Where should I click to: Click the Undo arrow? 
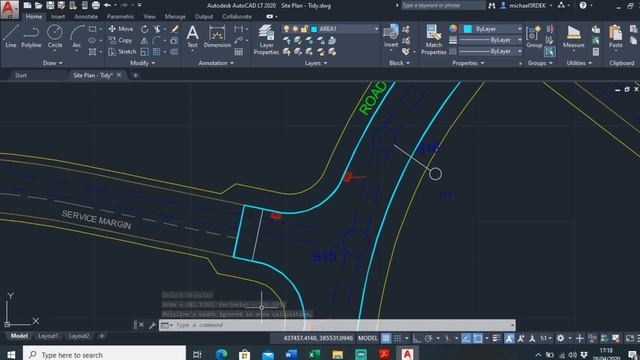point(107,5)
